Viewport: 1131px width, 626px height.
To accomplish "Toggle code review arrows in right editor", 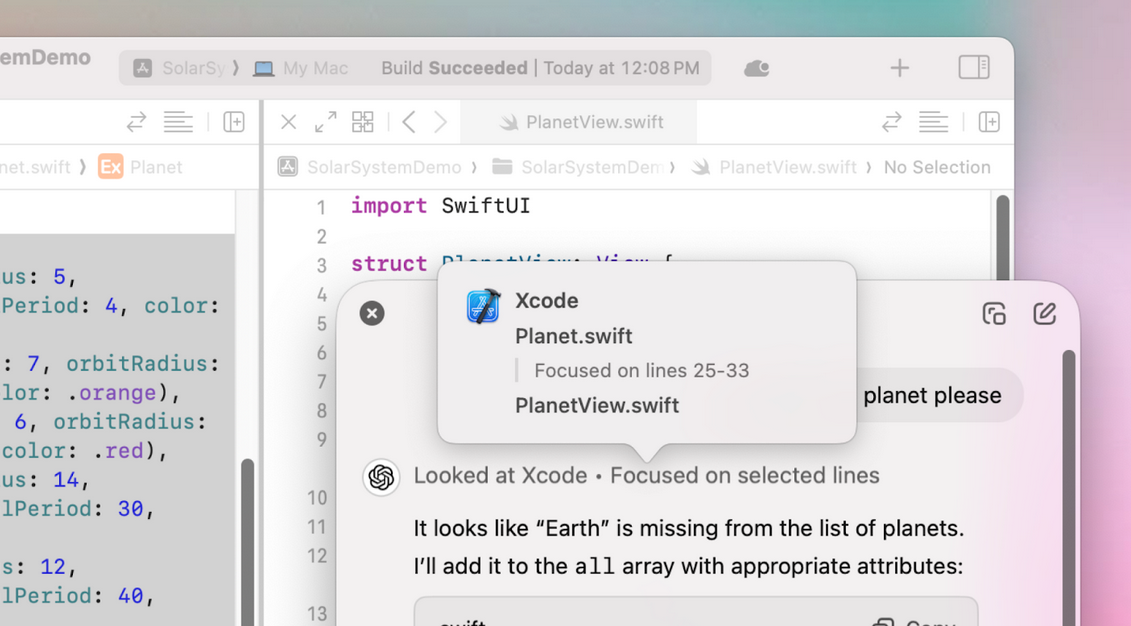I will click(x=891, y=122).
